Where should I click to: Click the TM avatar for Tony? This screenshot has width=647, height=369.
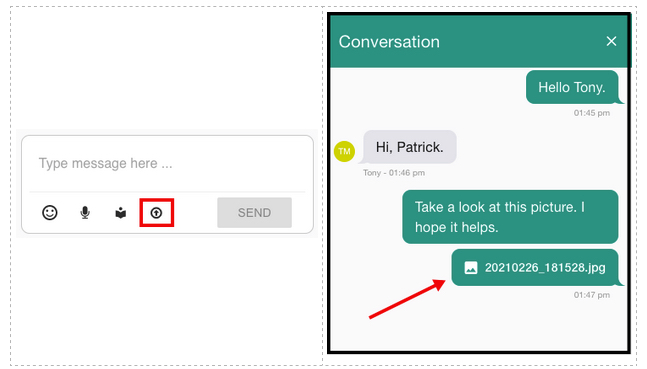pos(344,151)
